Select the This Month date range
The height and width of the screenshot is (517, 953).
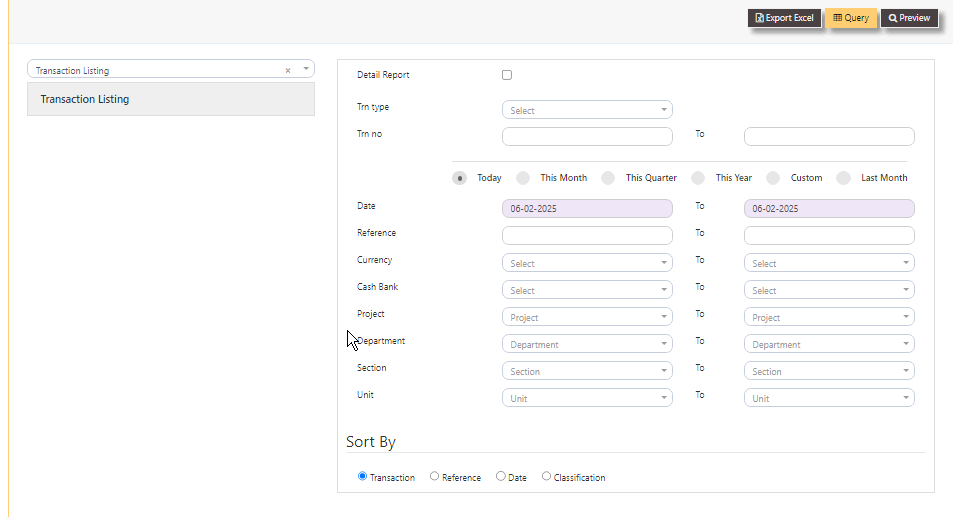pyautogui.click(x=523, y=178)
